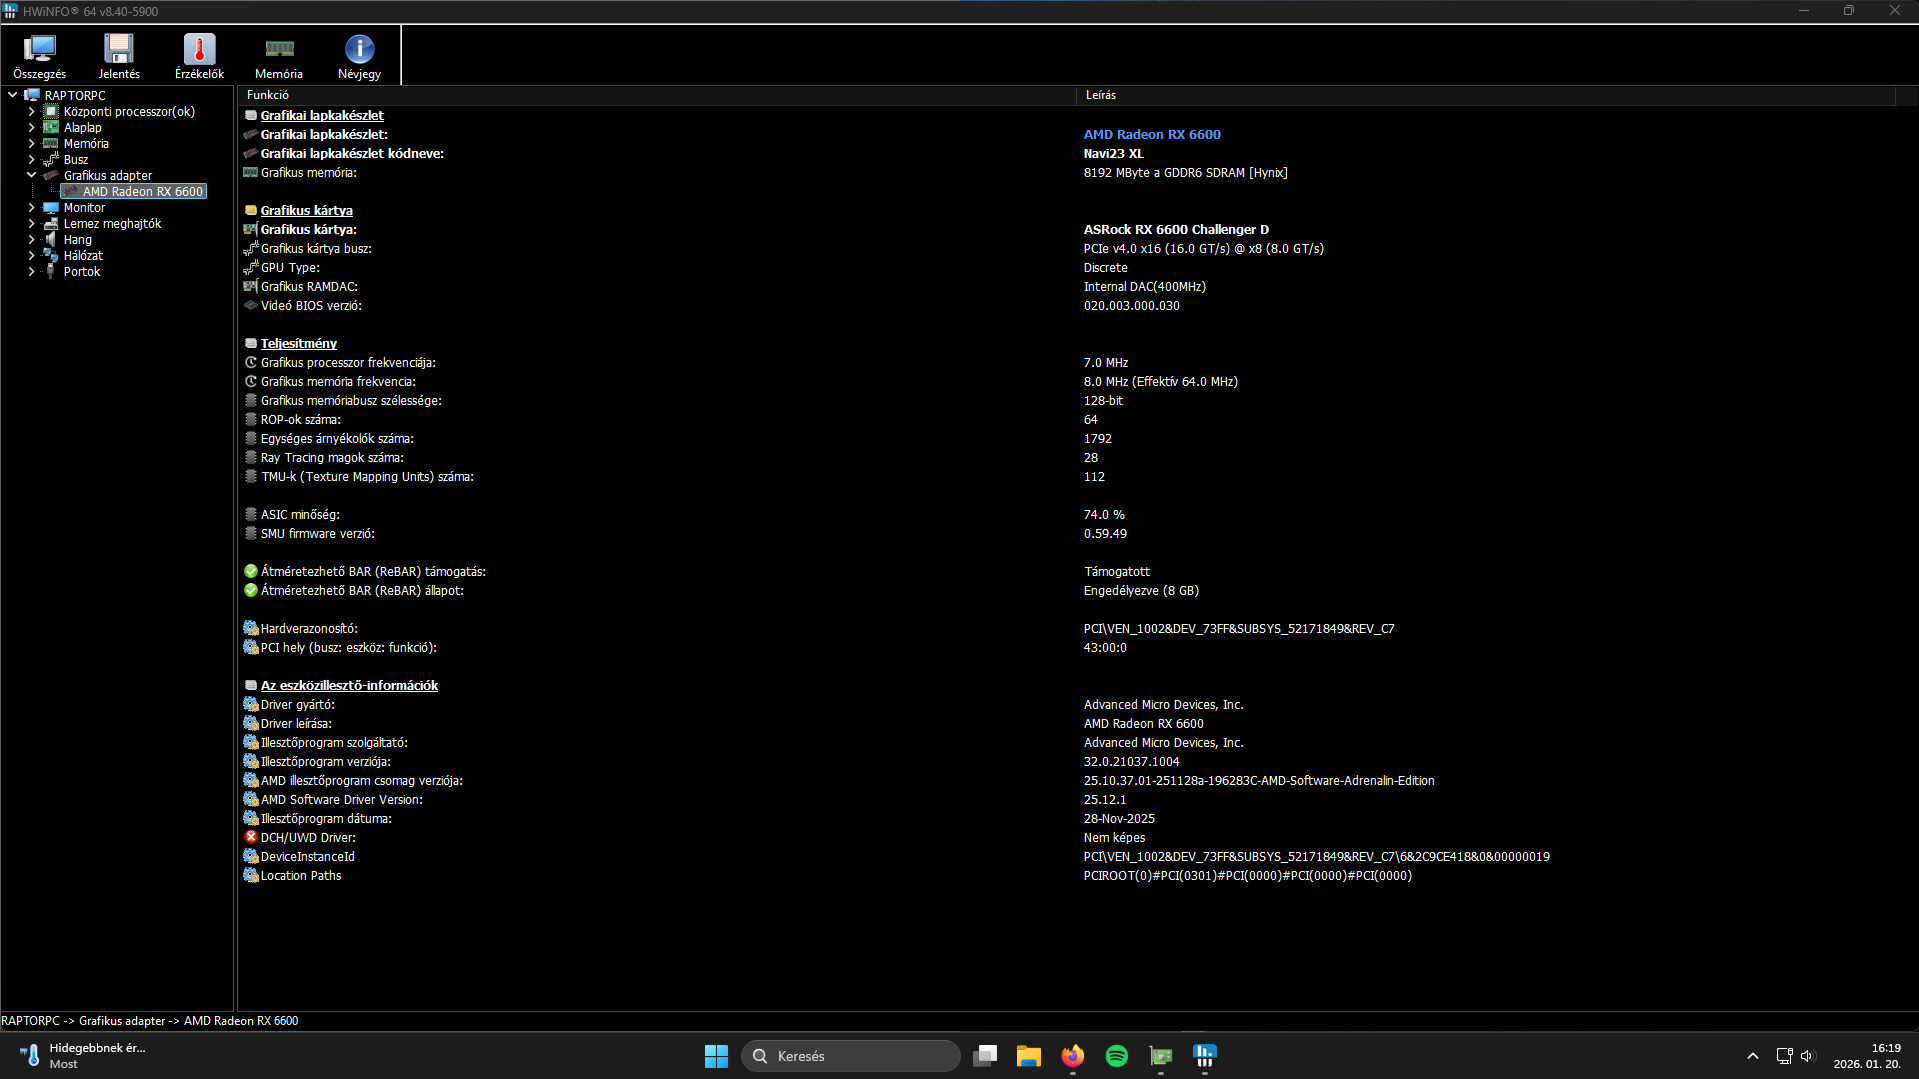Select the Illesztőprogram verziója value 32.0.21037.1004
The image size is (1919, 1079).
tap(1131, 762)
